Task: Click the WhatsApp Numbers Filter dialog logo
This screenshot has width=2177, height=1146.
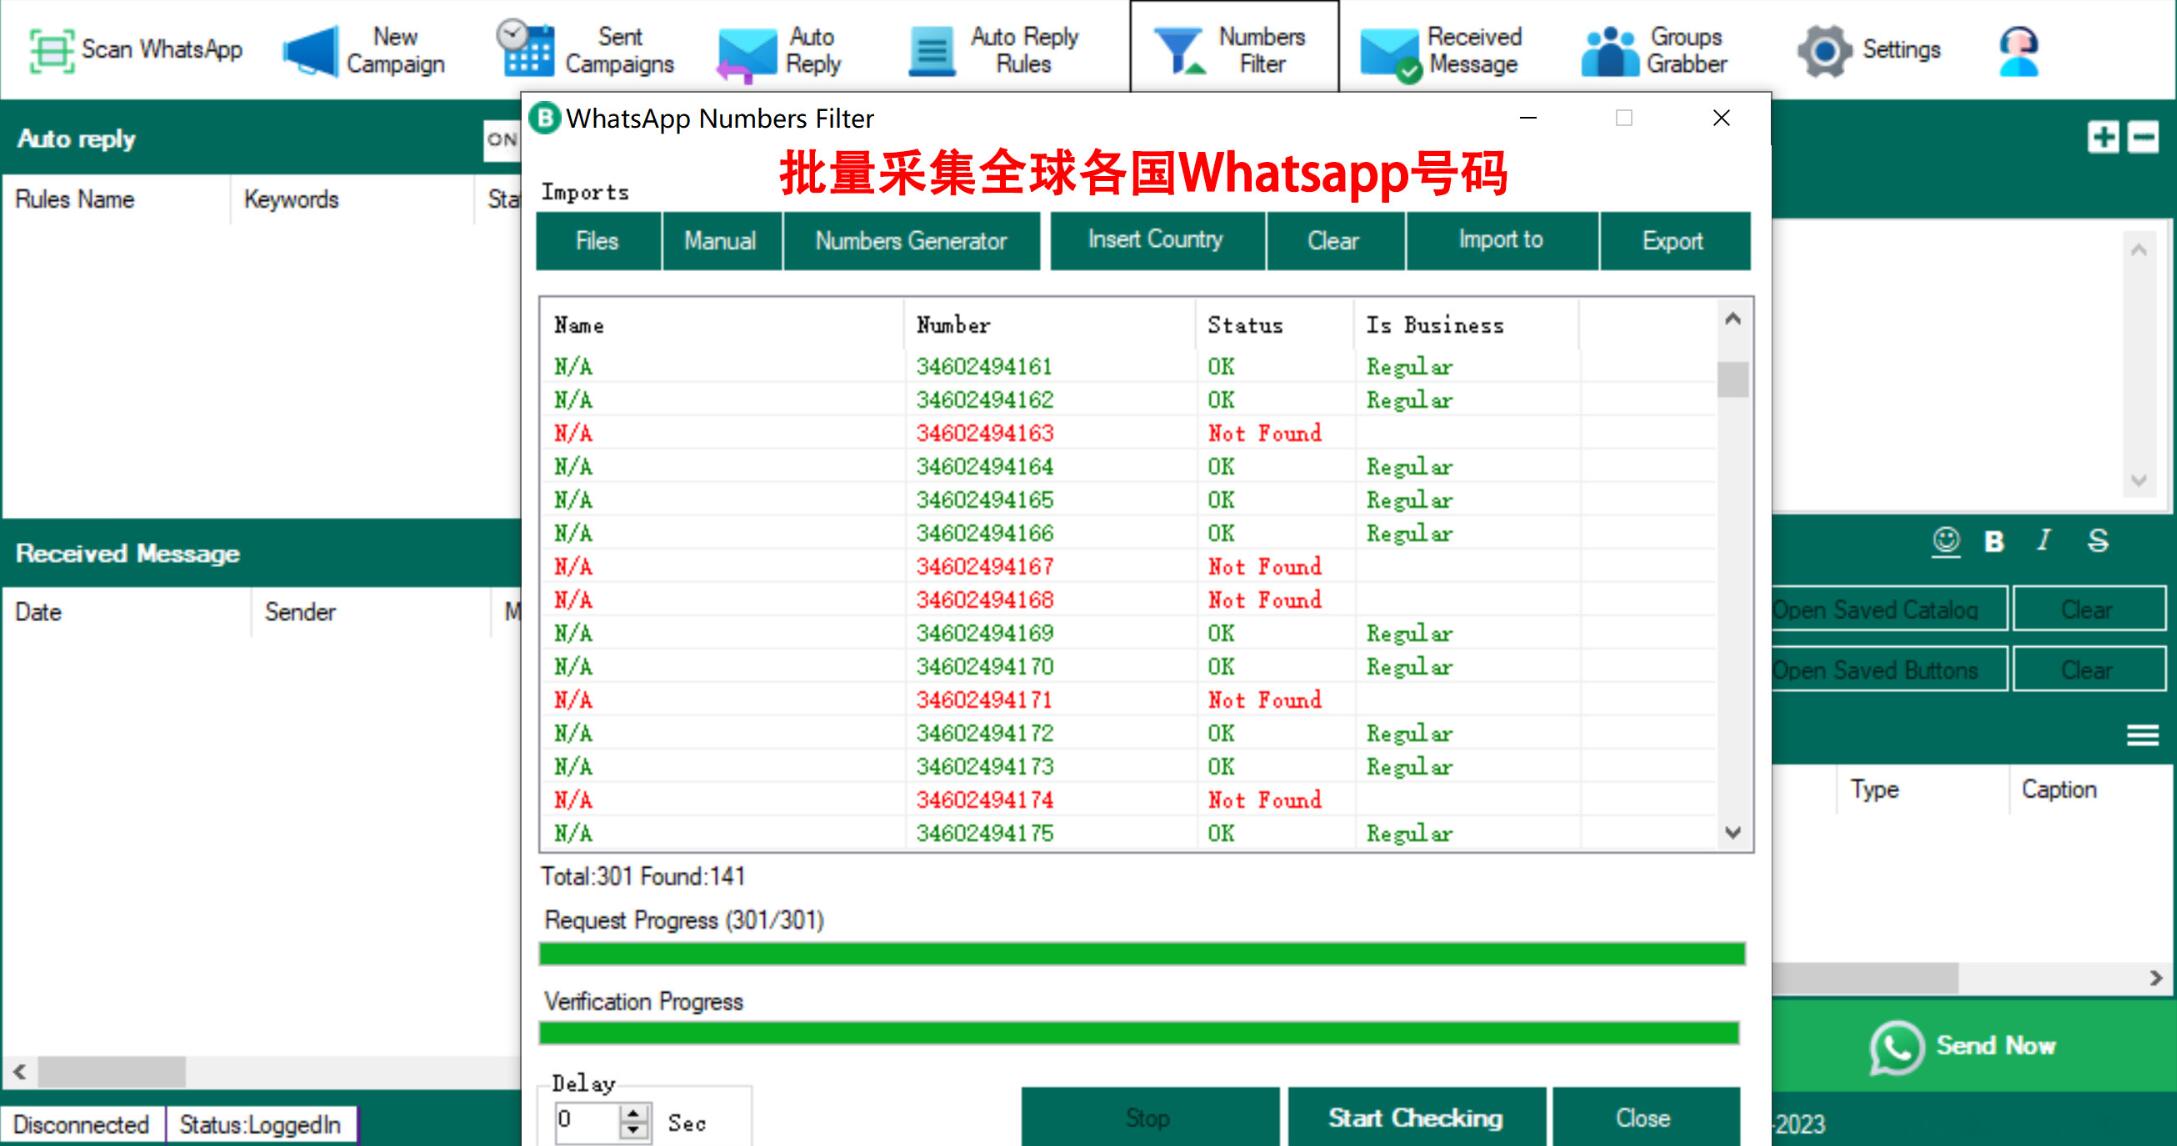Action: (x=545, y=118)
